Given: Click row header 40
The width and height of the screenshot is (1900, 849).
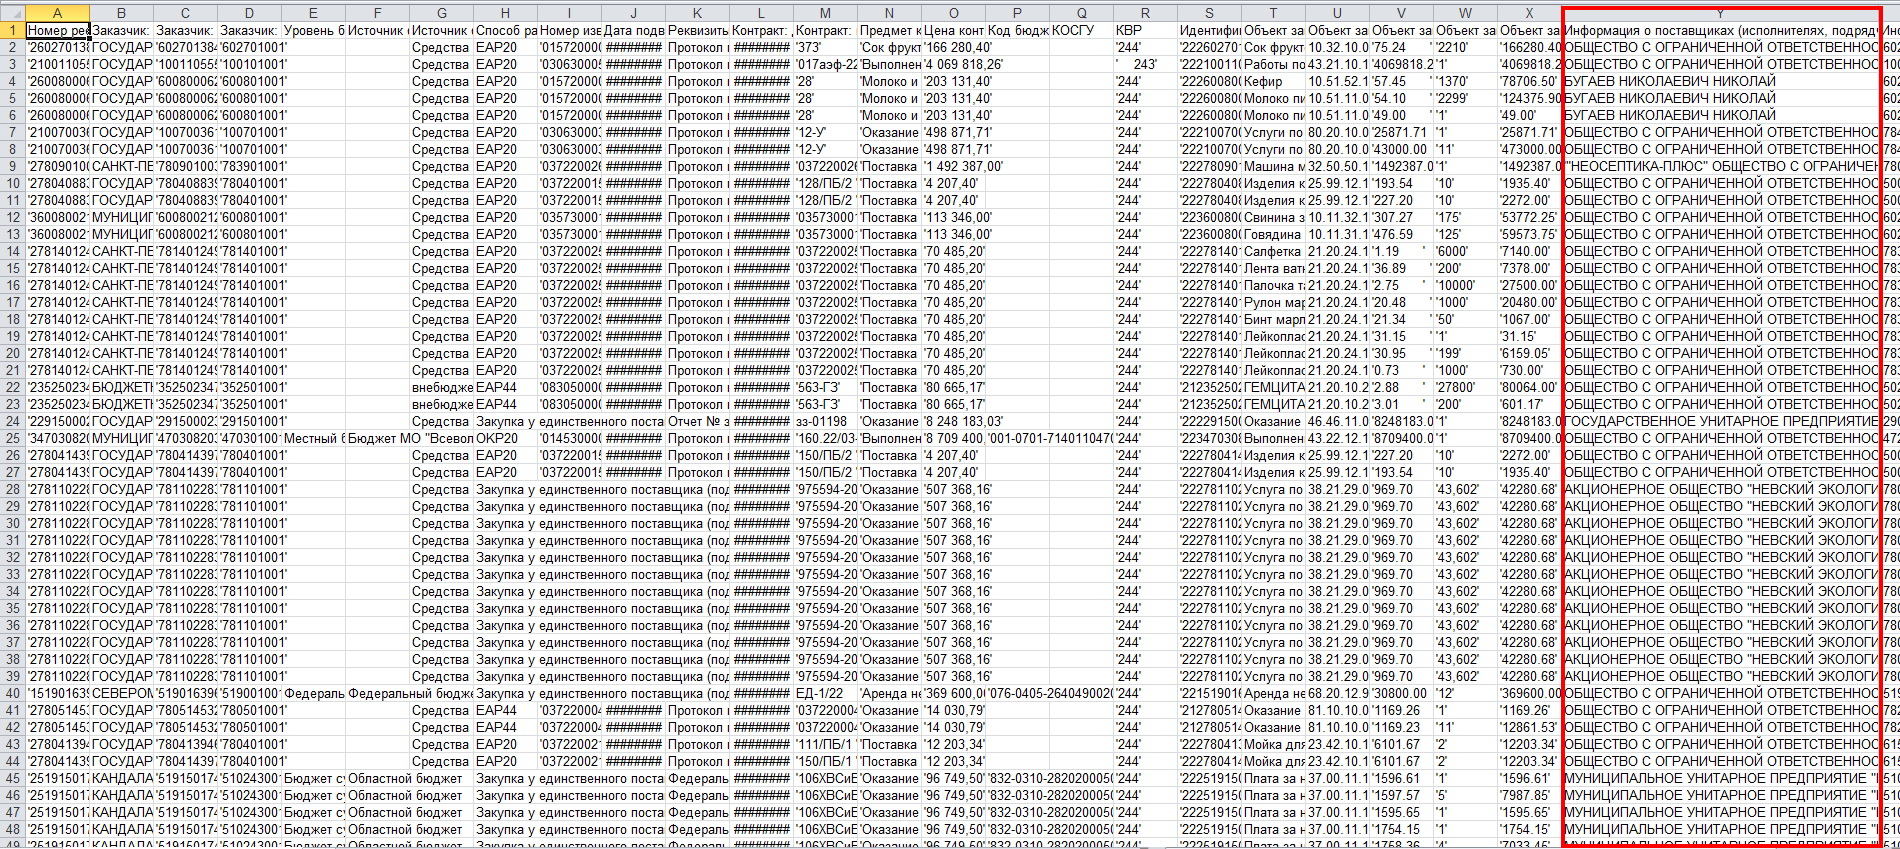Looking at the screenshot, I should pyautogui.click(x=12, y=693).
